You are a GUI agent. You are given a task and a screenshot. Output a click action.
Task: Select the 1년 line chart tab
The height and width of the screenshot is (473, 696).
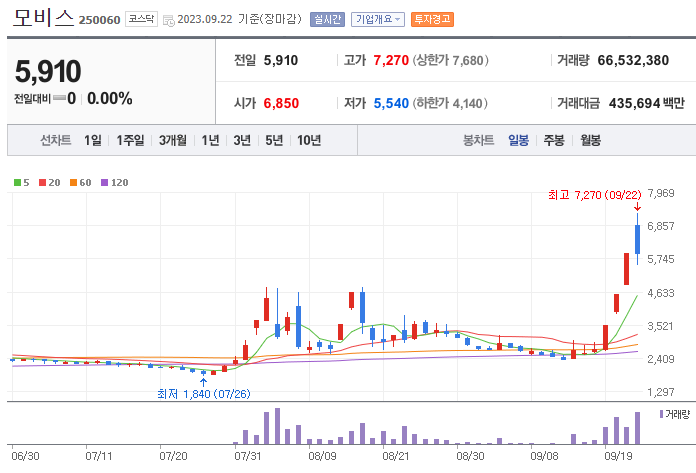point(210,140)
